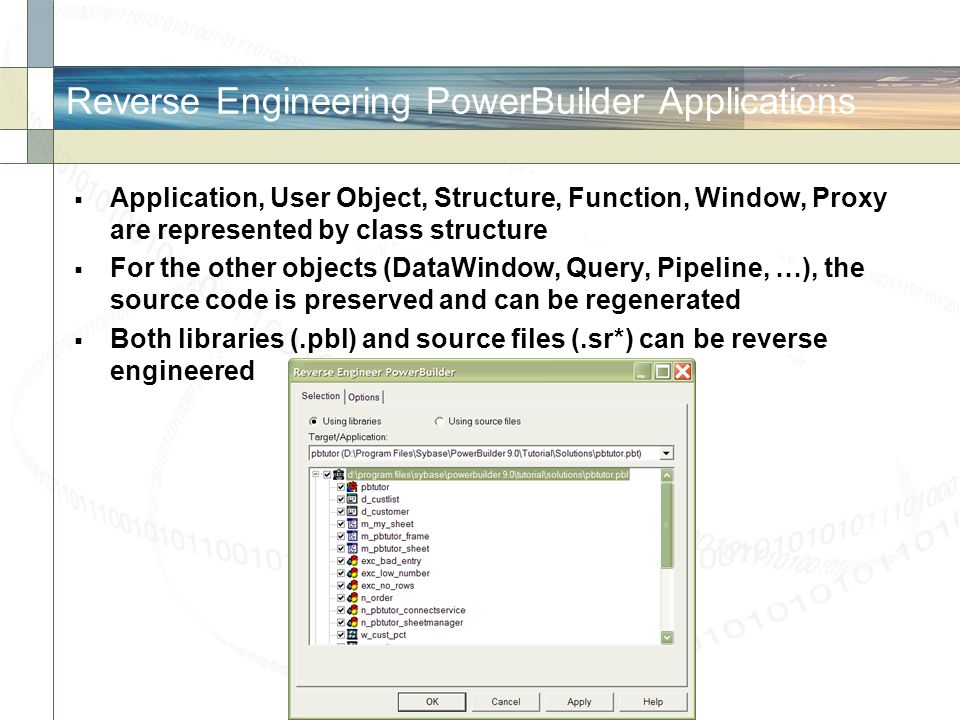The image size is (960, 720).
Task: Click the exc_no_rows user object icon
Action: click(x=352, y=585)
